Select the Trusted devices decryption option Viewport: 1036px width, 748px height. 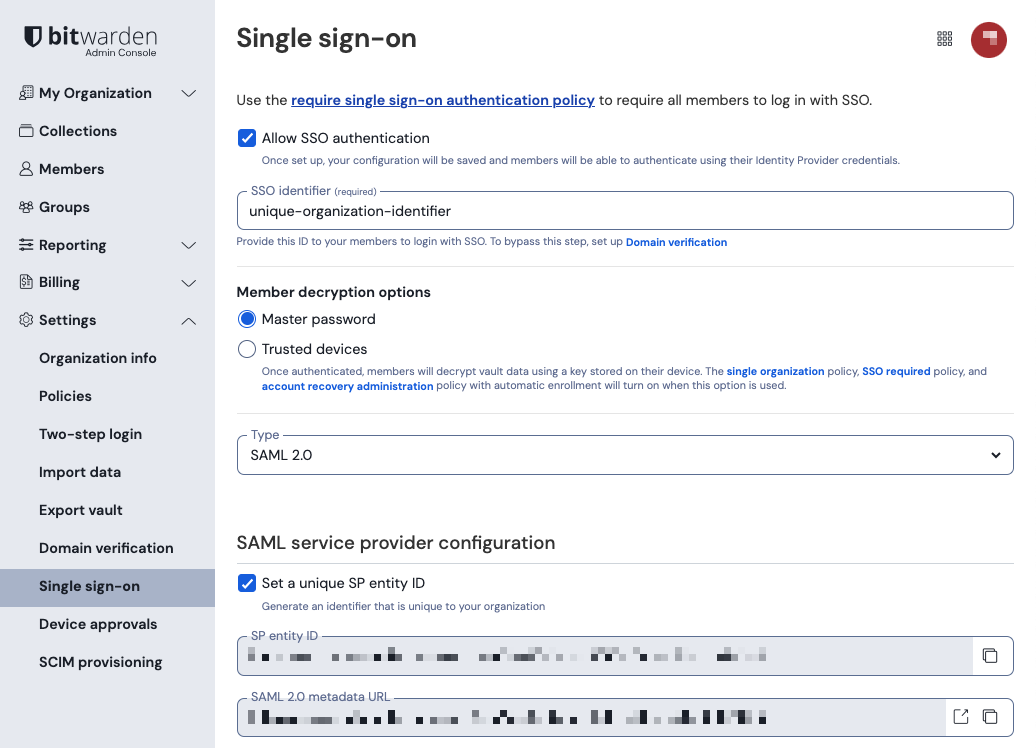tap(247, 350)
